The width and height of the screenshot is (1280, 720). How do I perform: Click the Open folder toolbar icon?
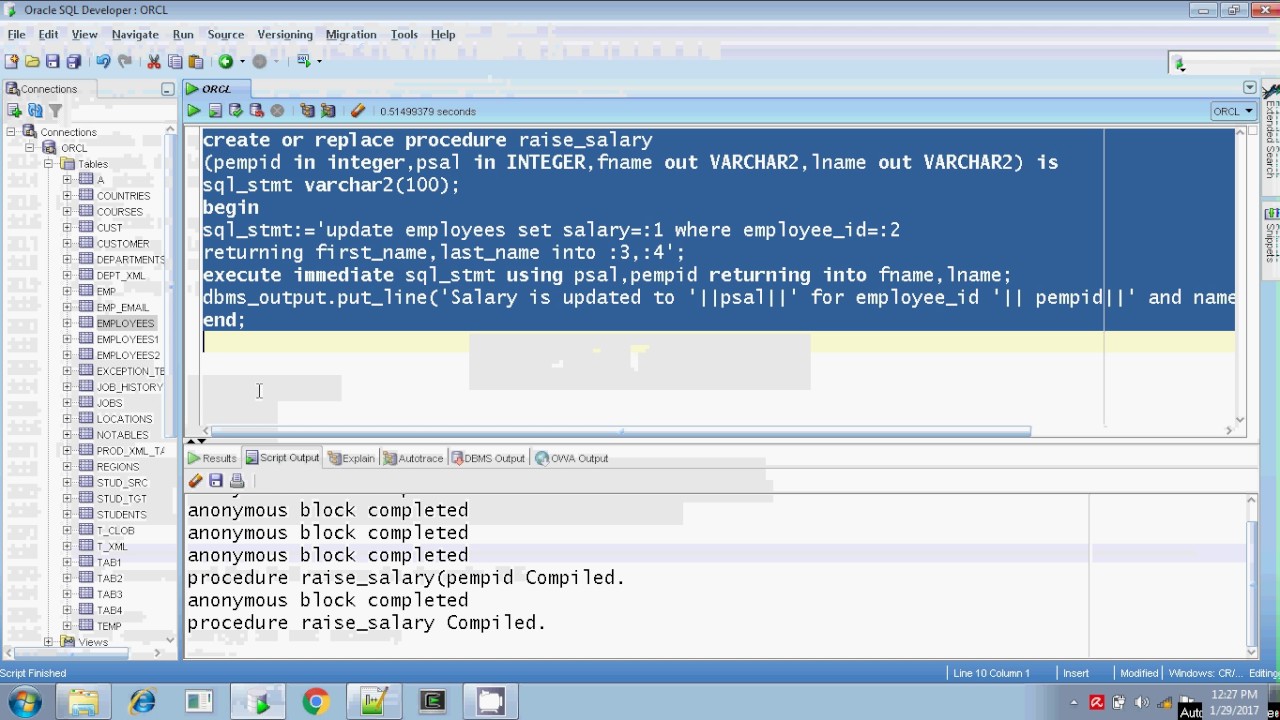[x=32, y=61]
